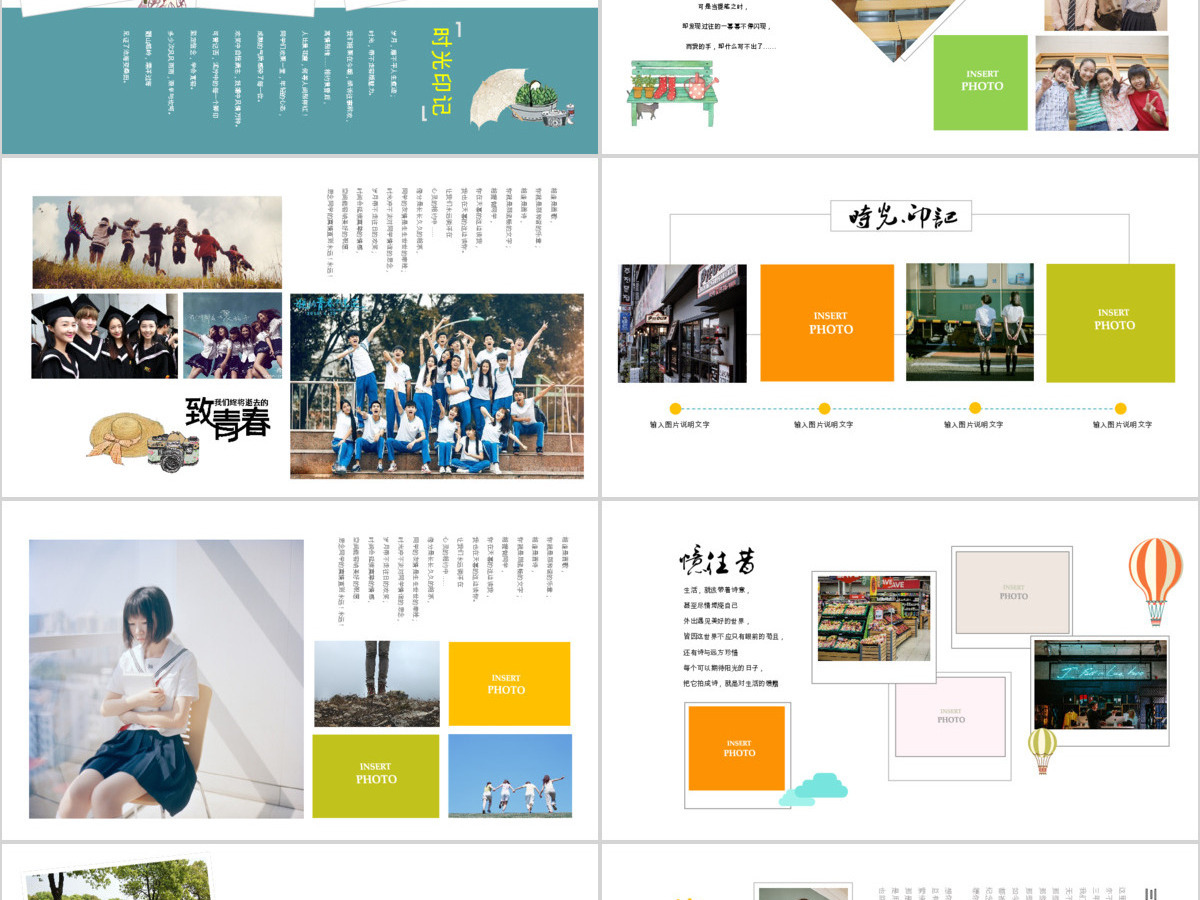
Task: Select the text line 外出遇见美好的世界
Action: (x=717, y=621)
